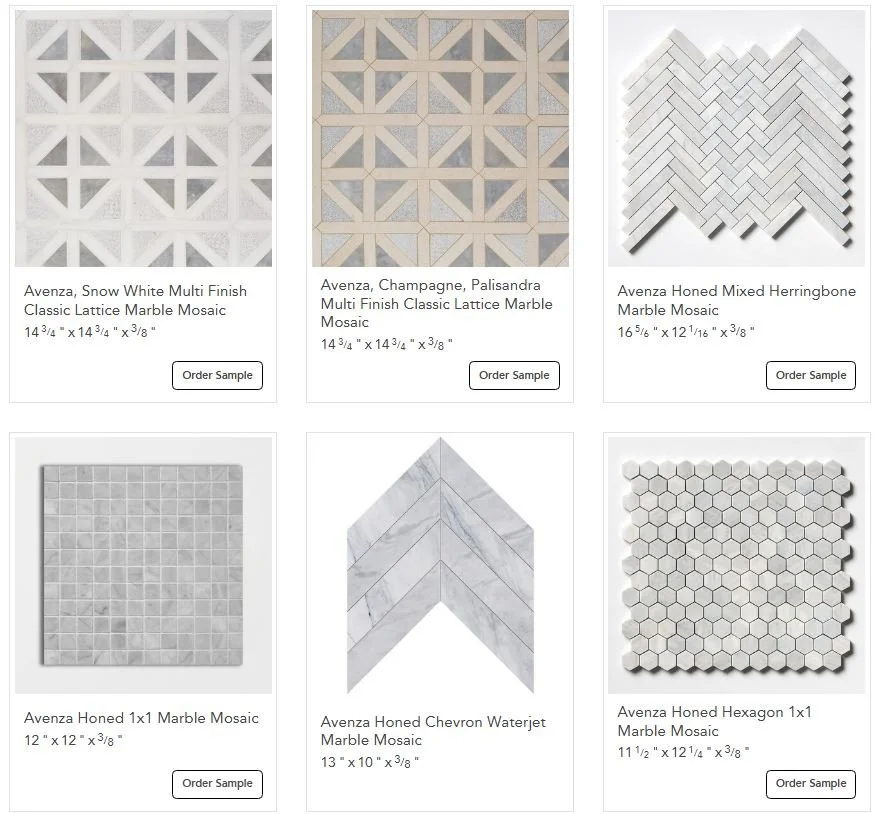
Task: Click the 13 x 10 chevron size text
Action: click(370, 762)
